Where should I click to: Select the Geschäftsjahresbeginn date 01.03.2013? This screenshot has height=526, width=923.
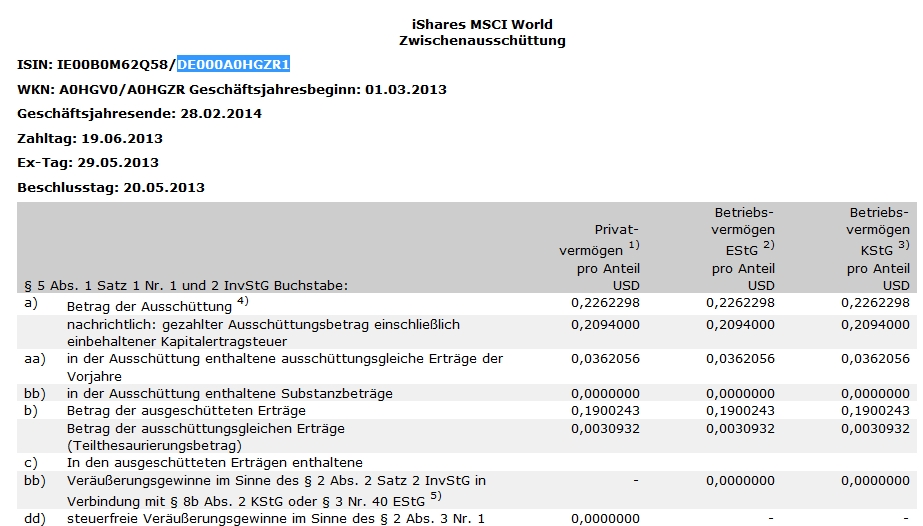coord(406,90)
